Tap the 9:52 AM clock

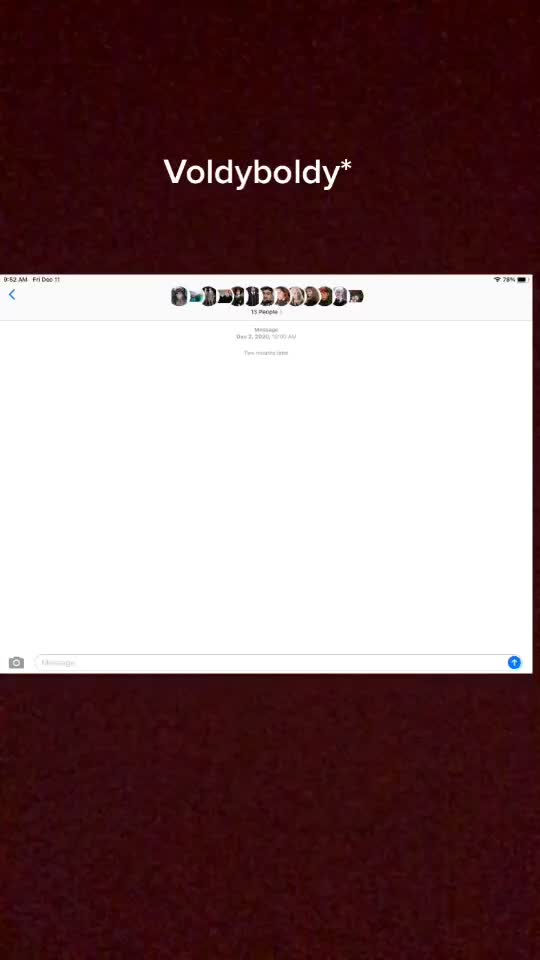coord(15,279)
